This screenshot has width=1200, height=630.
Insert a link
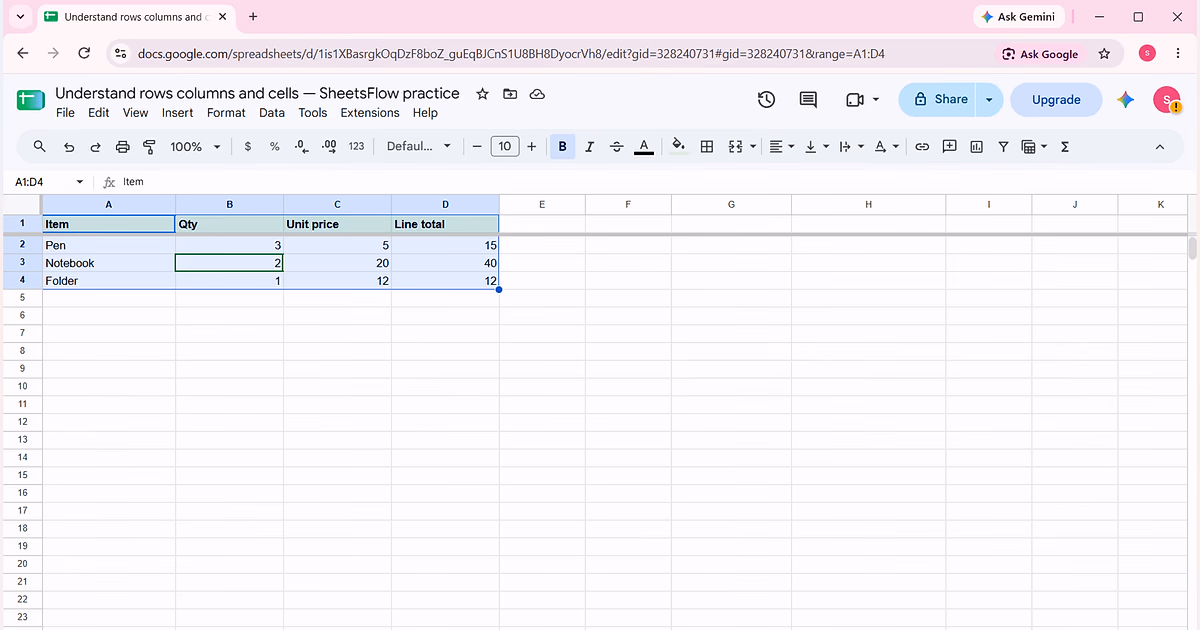[922, 146]
